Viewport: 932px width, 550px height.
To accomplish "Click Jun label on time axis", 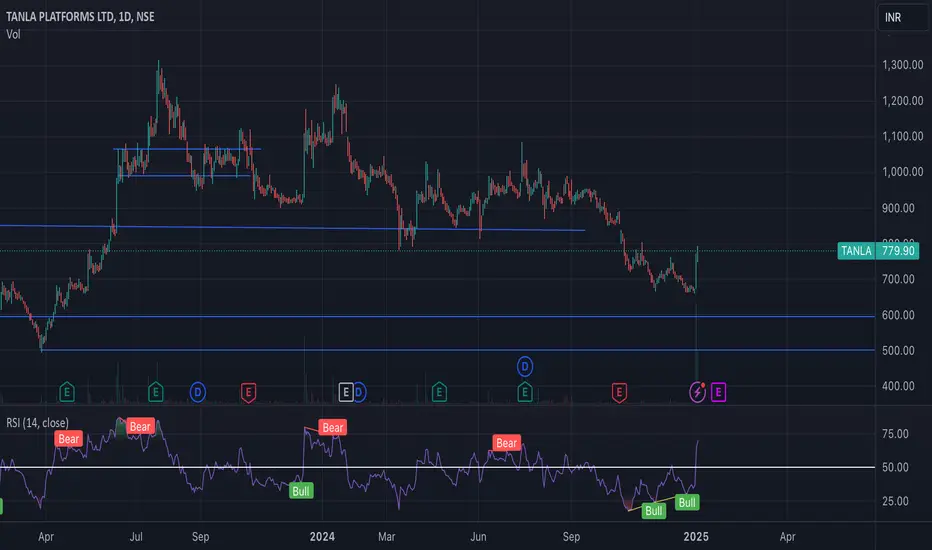I will coord(478,537).
